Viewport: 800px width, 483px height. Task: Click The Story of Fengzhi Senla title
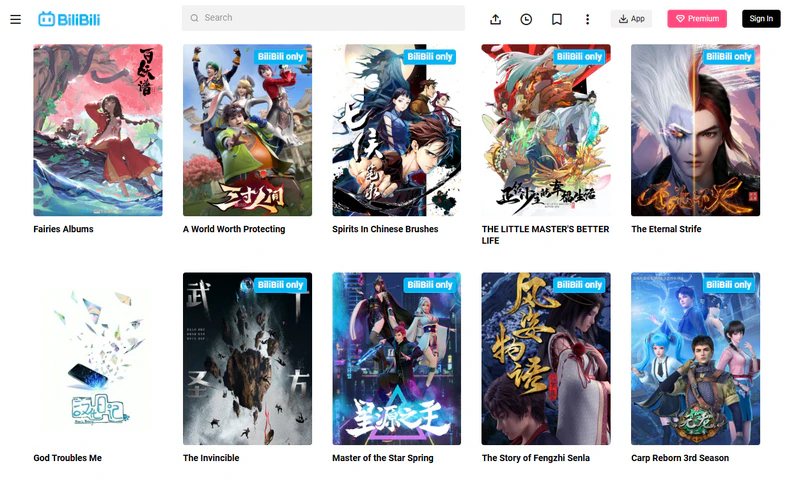click(536, 458)
